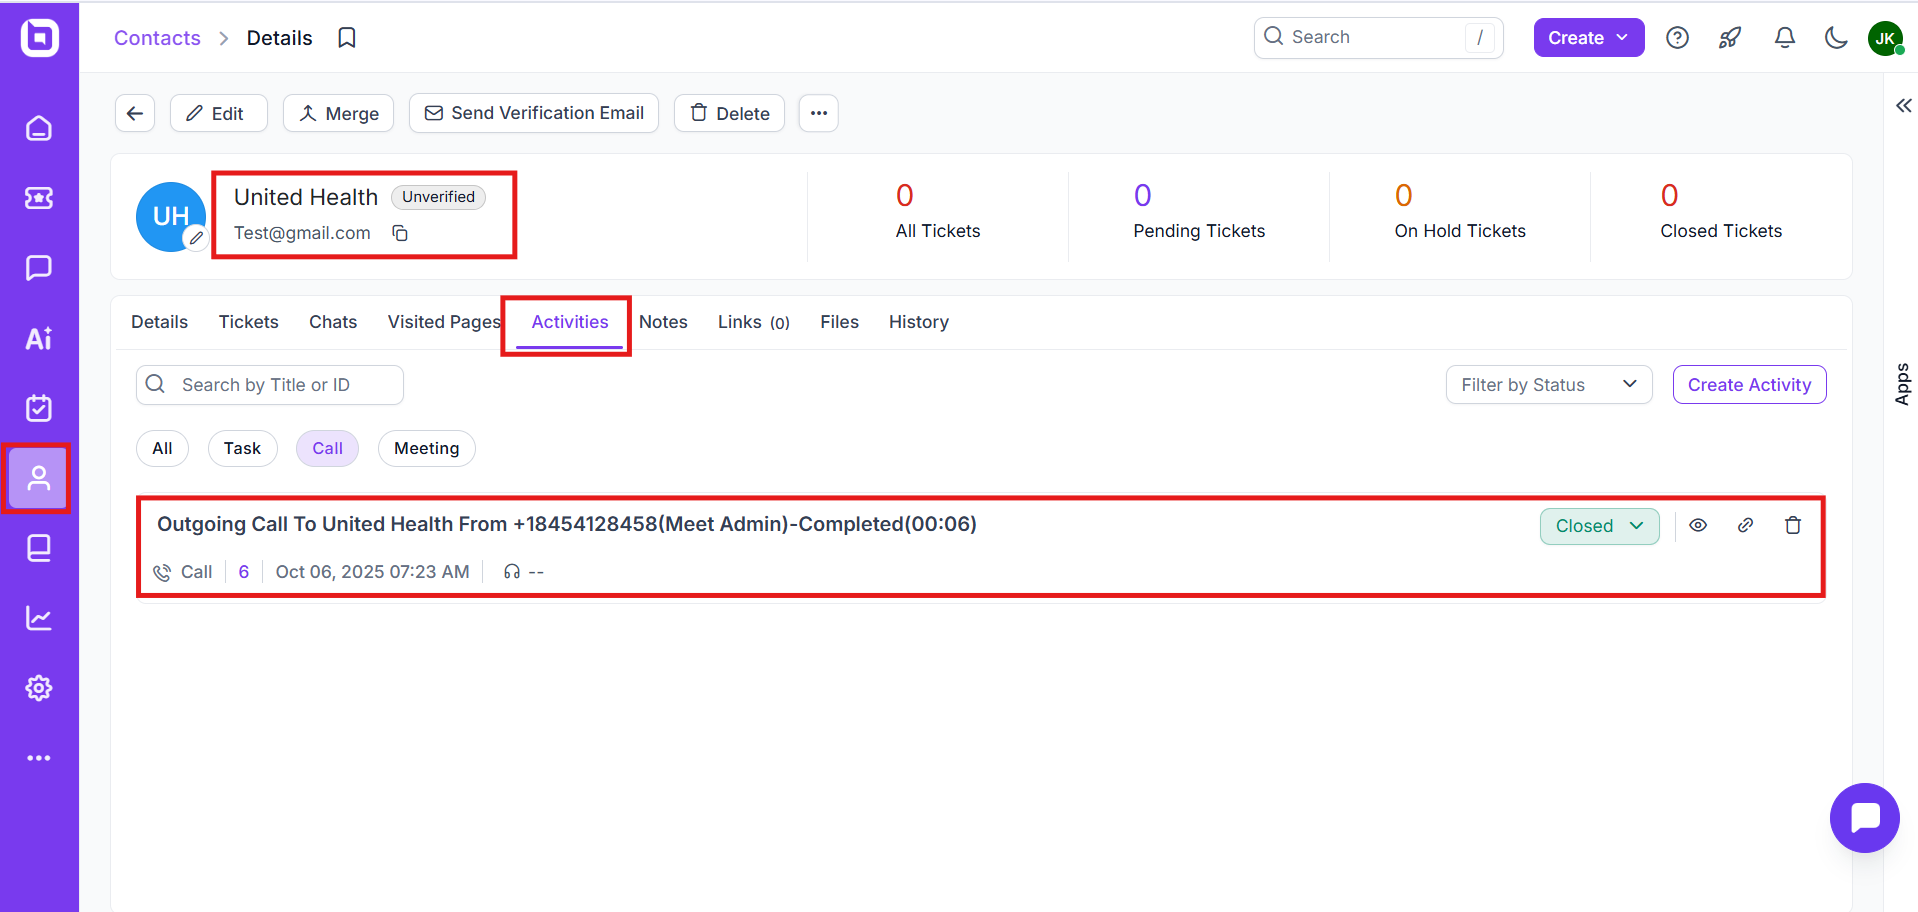Switch to the Notes tab
The image size is (1918, 912).
pos(663,322)
